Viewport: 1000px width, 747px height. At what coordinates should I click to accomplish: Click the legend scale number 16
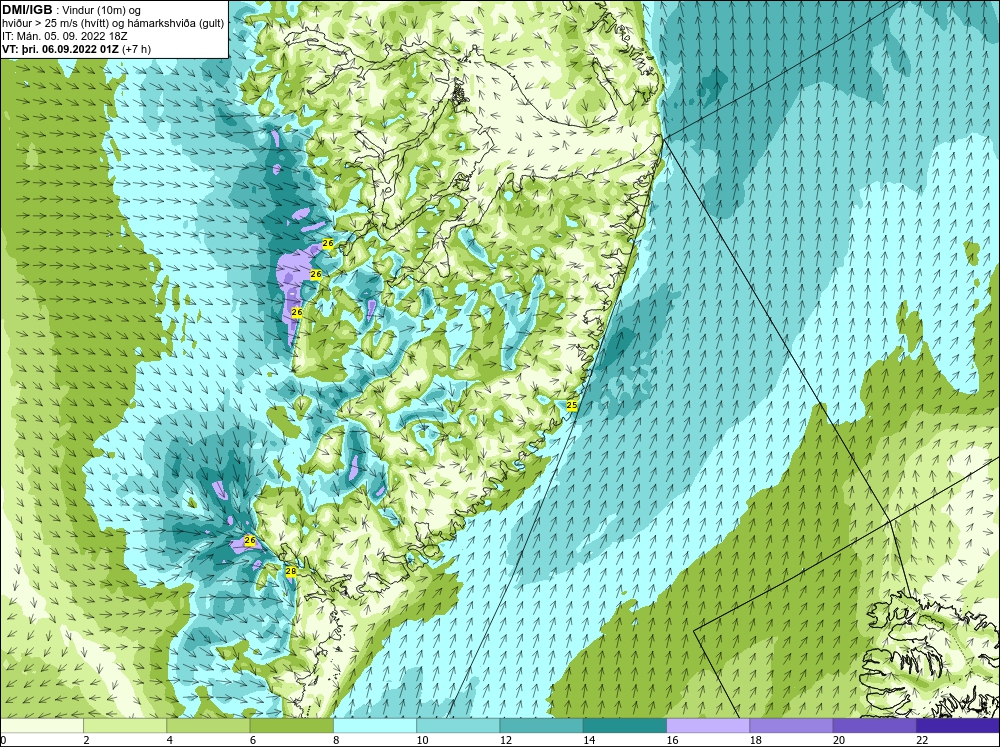coord(672,740)
